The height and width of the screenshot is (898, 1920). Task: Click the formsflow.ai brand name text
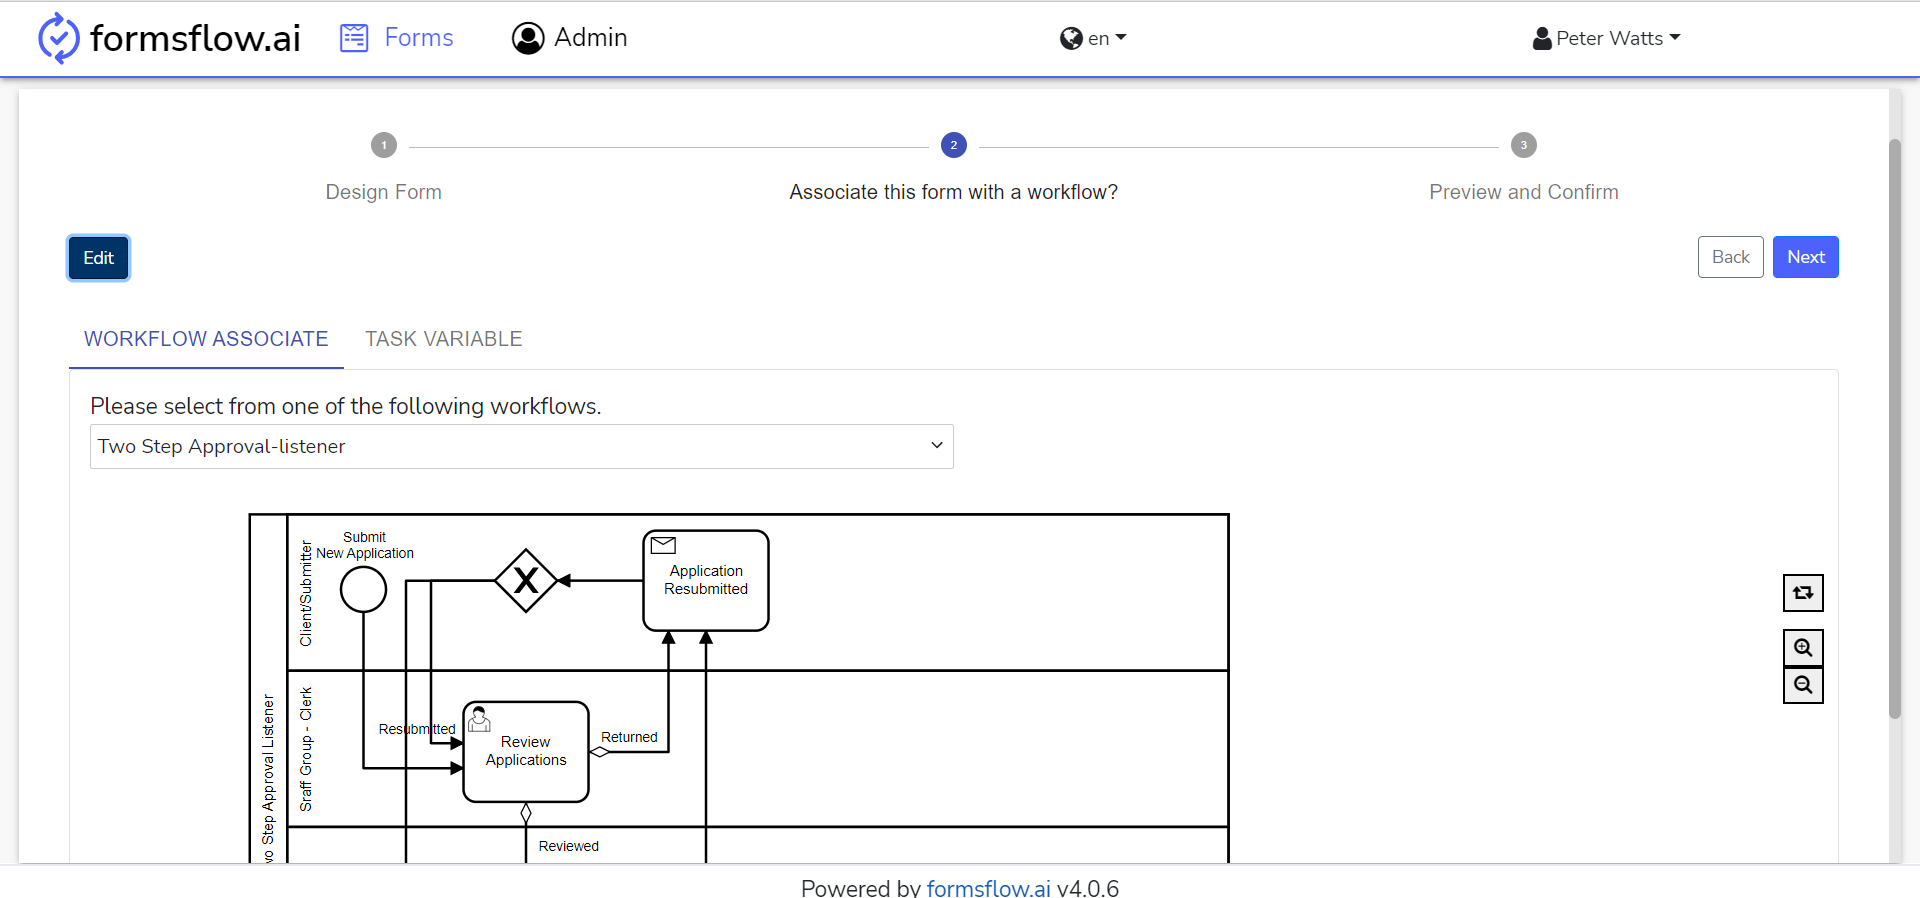pyautogui.click(x=195, y=38)
